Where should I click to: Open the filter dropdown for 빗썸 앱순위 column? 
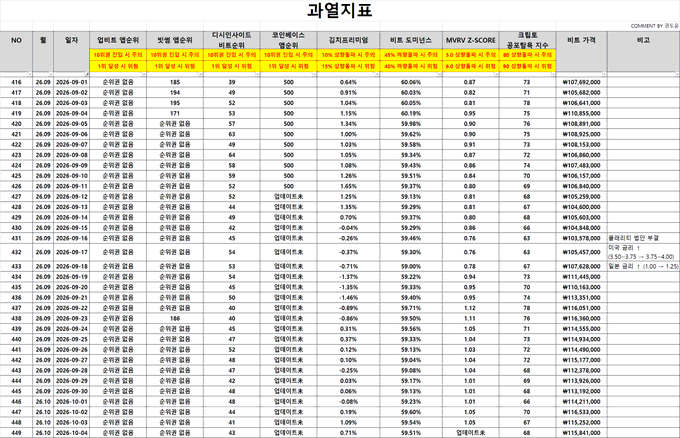200,74
